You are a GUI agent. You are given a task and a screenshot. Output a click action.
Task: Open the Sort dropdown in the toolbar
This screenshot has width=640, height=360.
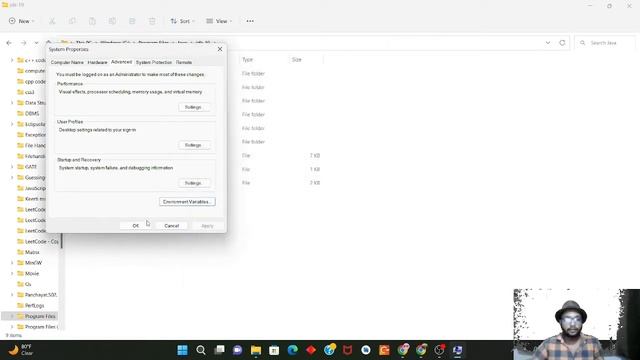pyautogui.click(x=182, y=21)
